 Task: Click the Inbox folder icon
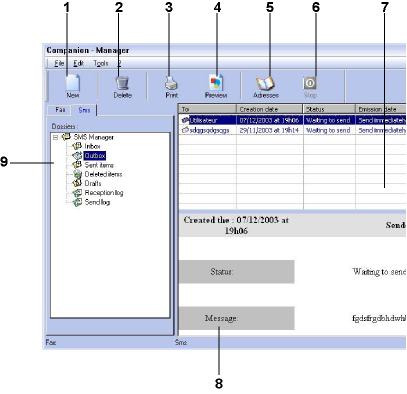pos(77,146)
